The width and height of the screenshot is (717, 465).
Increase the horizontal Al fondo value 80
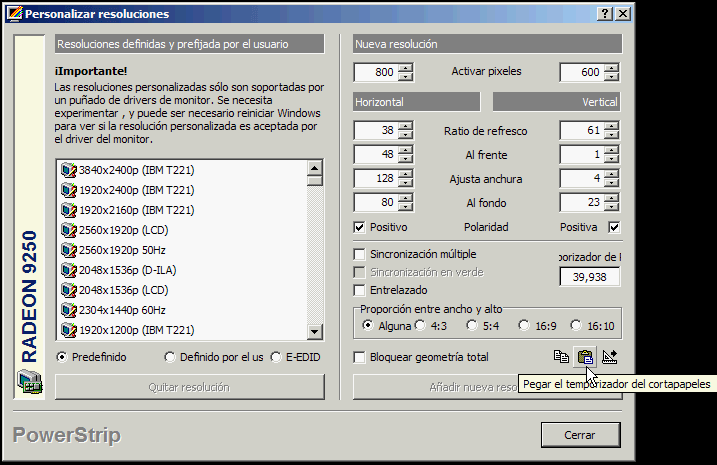[406, 198]
